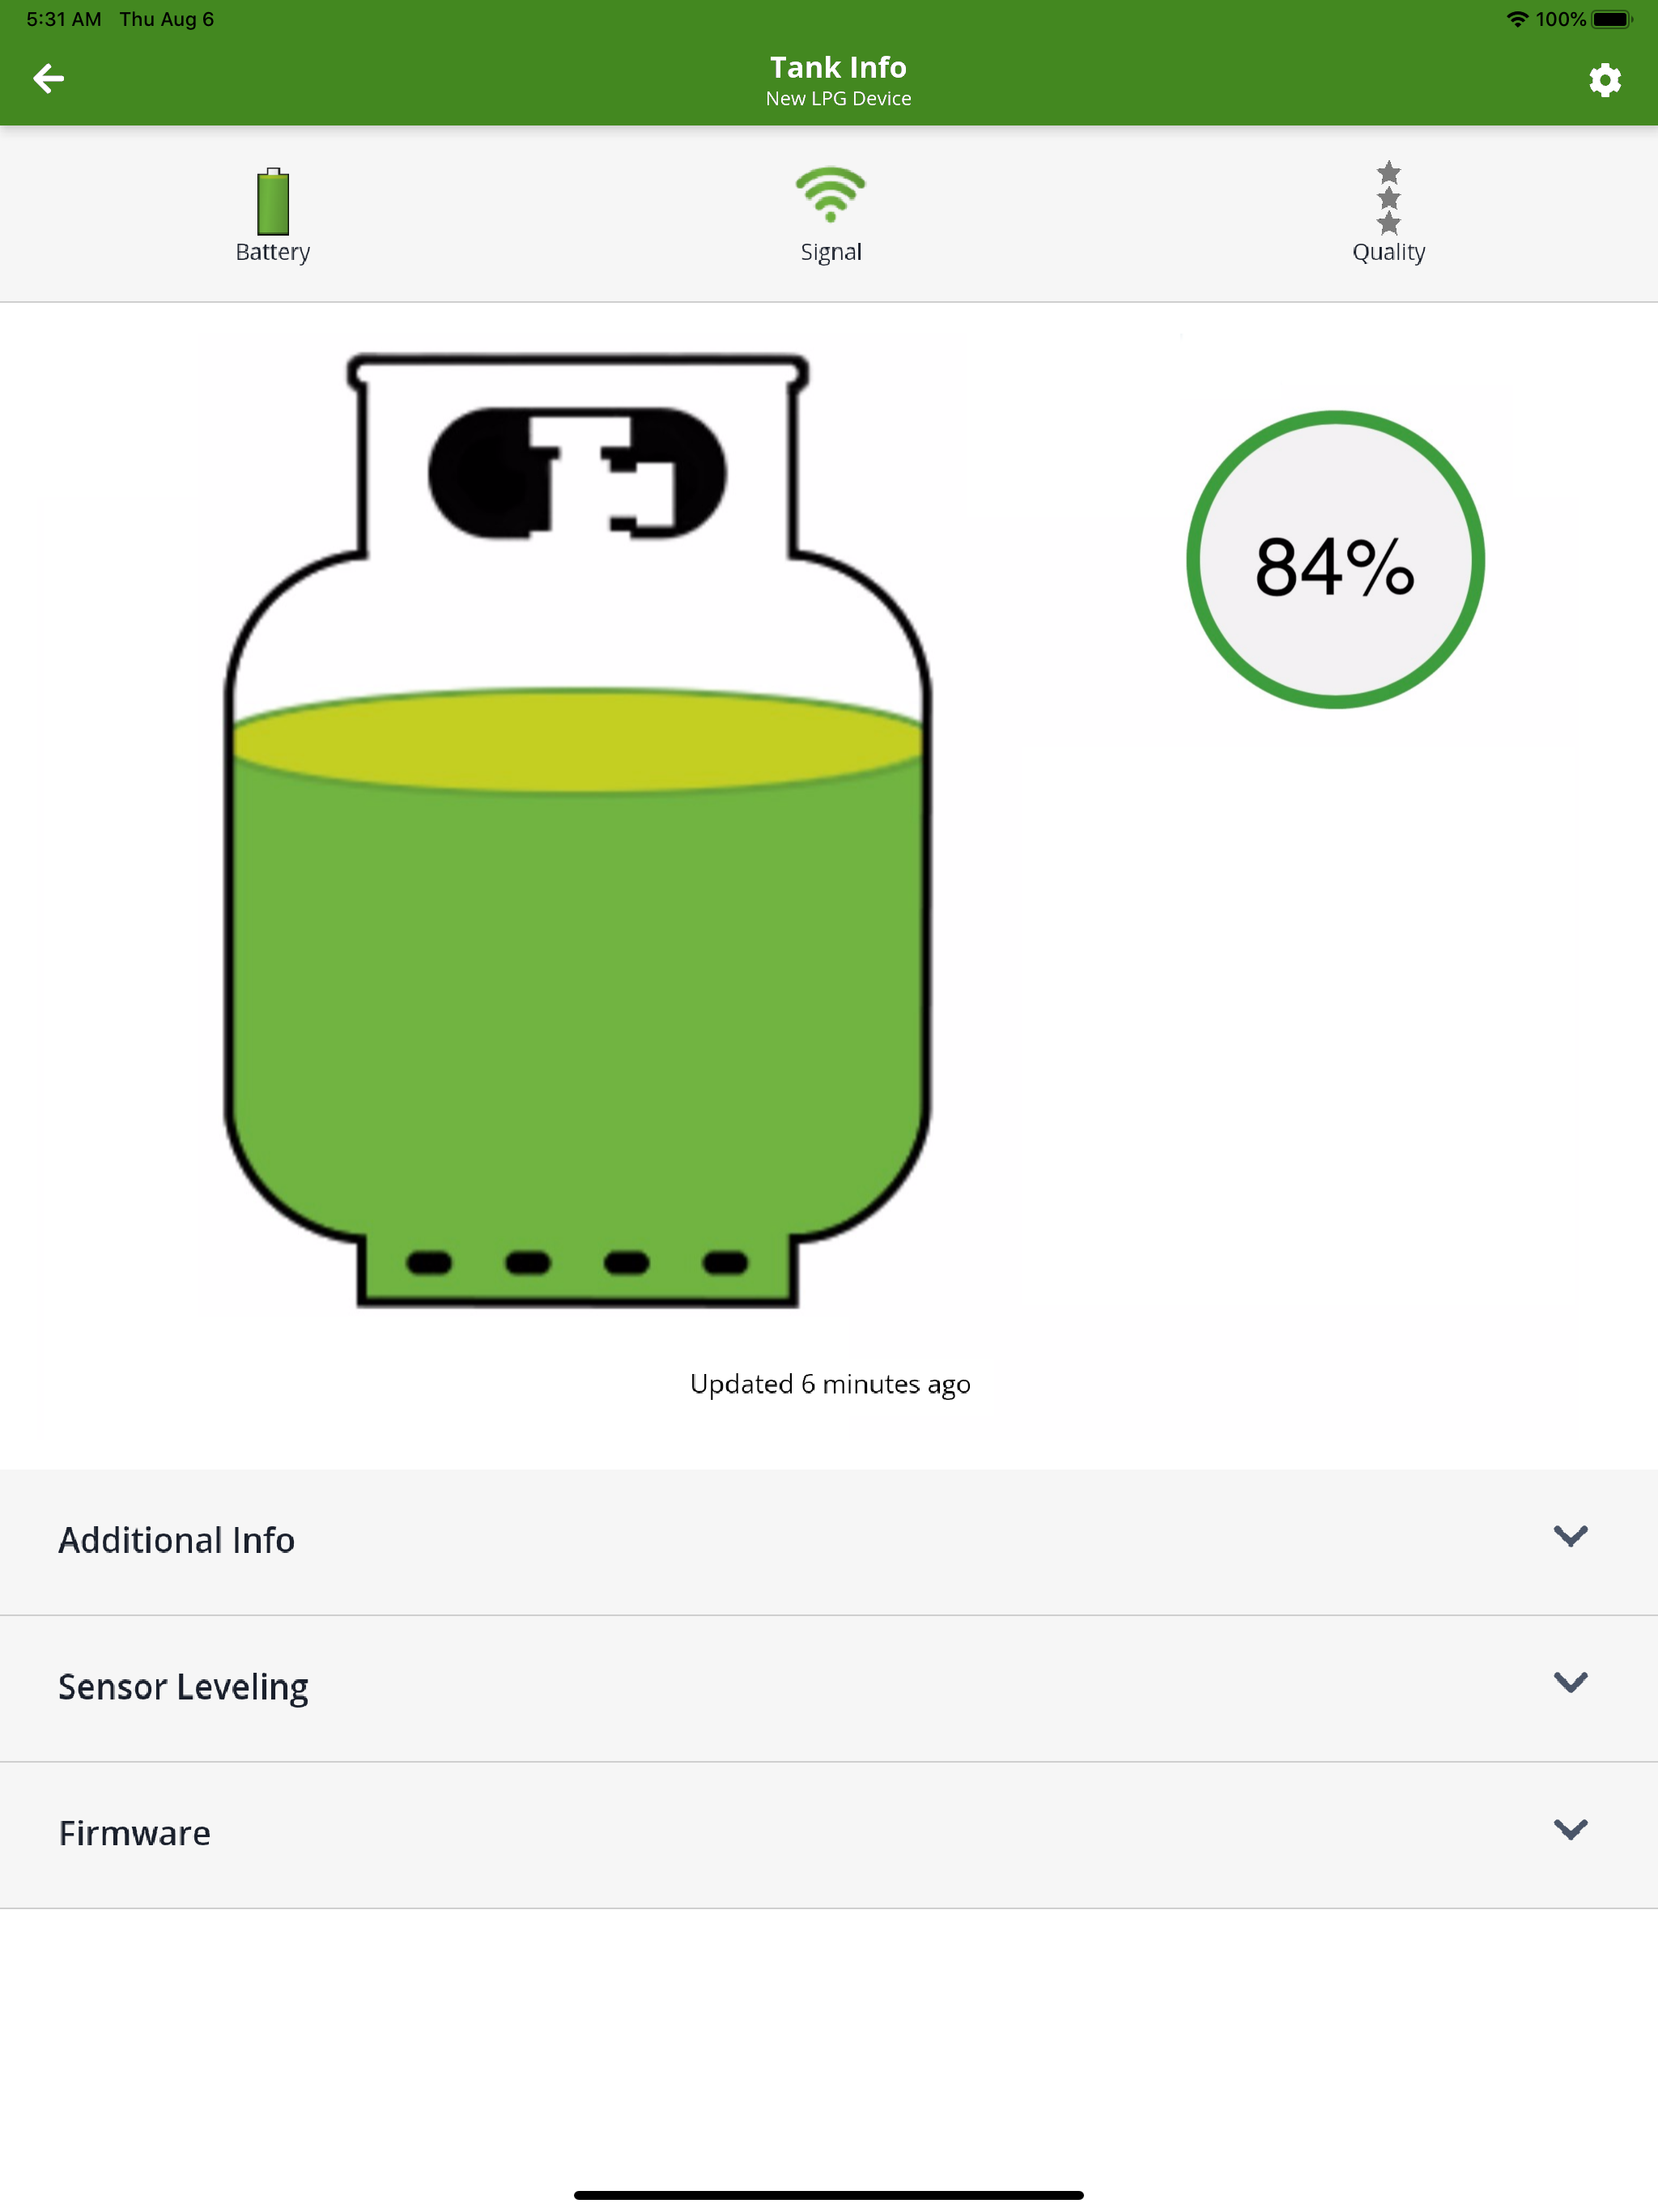
Task: Tap the tank valve handle graphic
Action: coord(578,473)
